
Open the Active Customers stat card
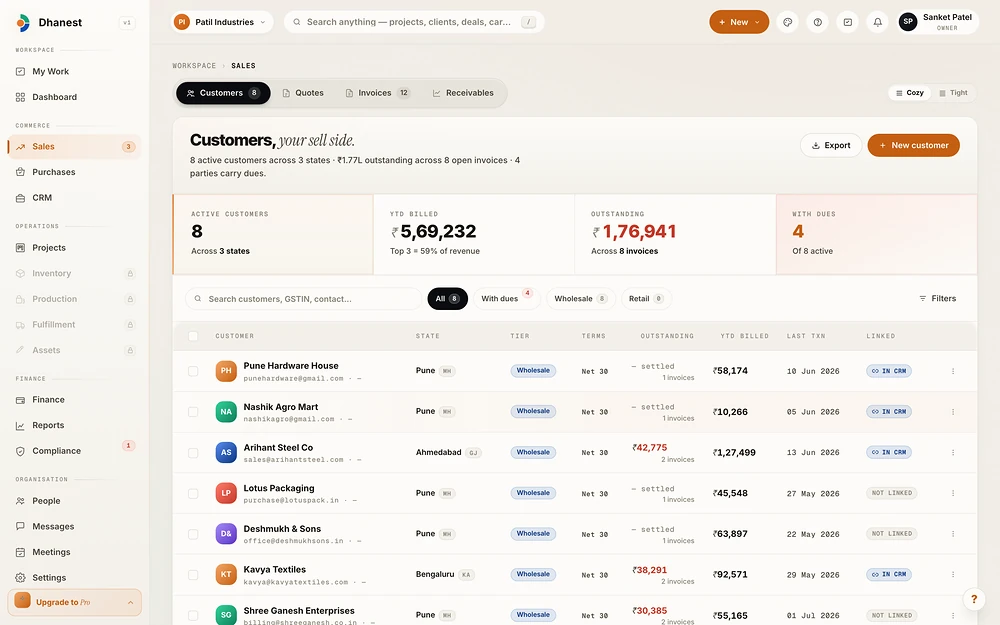coord(273,234)
